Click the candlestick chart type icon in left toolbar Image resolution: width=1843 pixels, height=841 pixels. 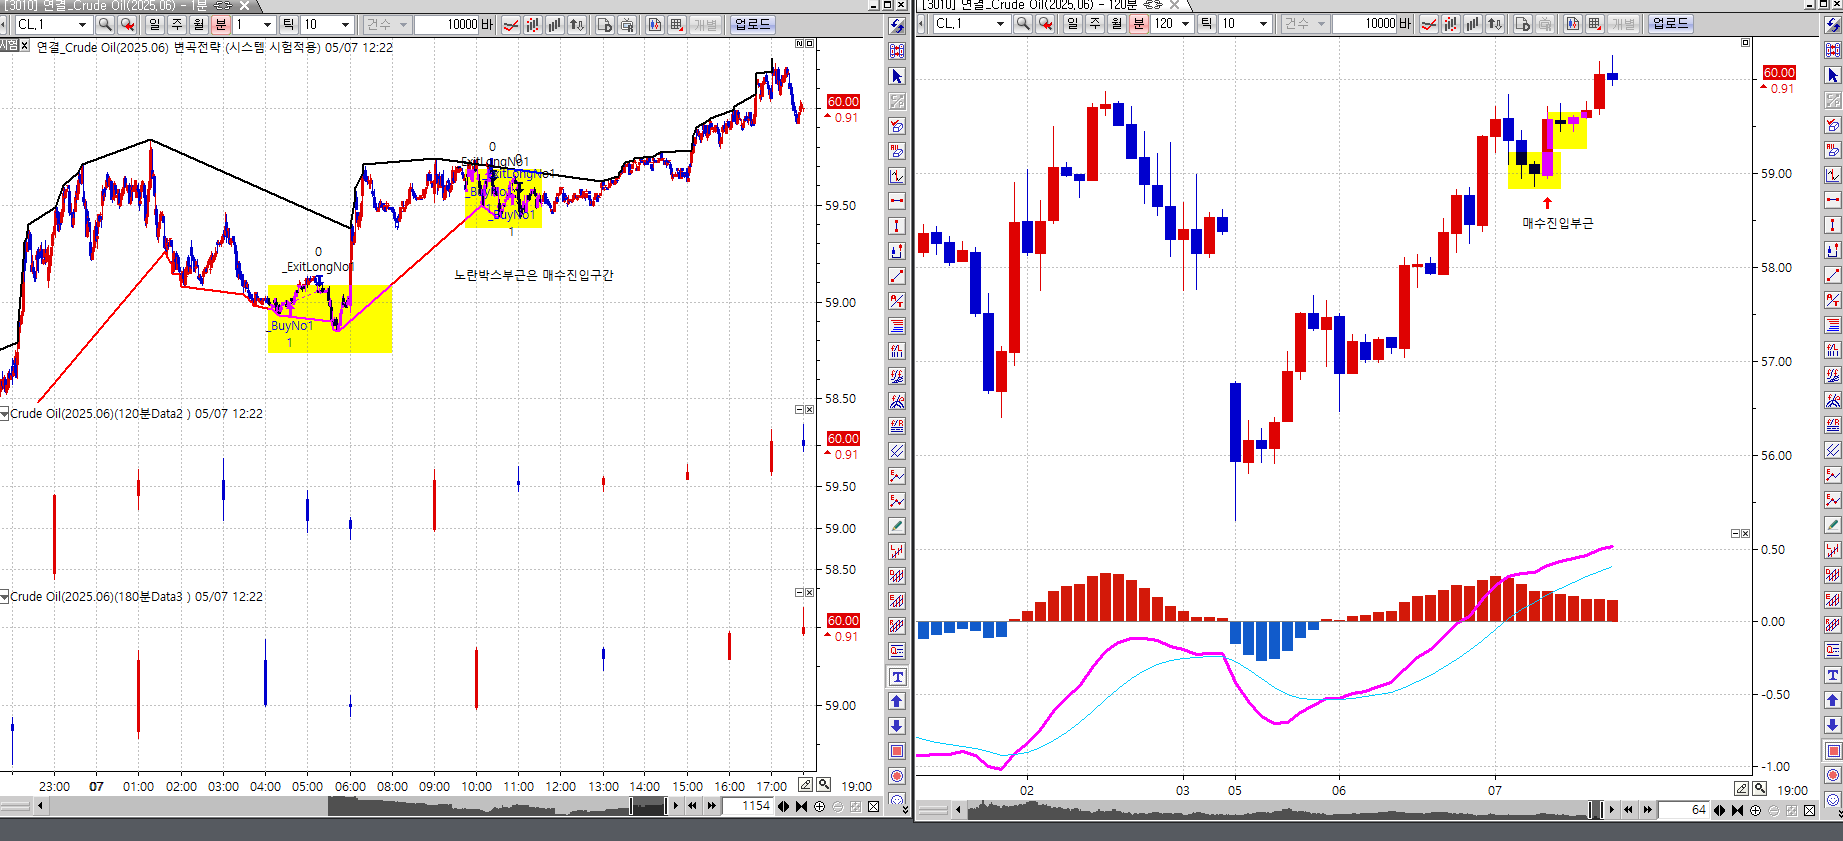(532, 24)
